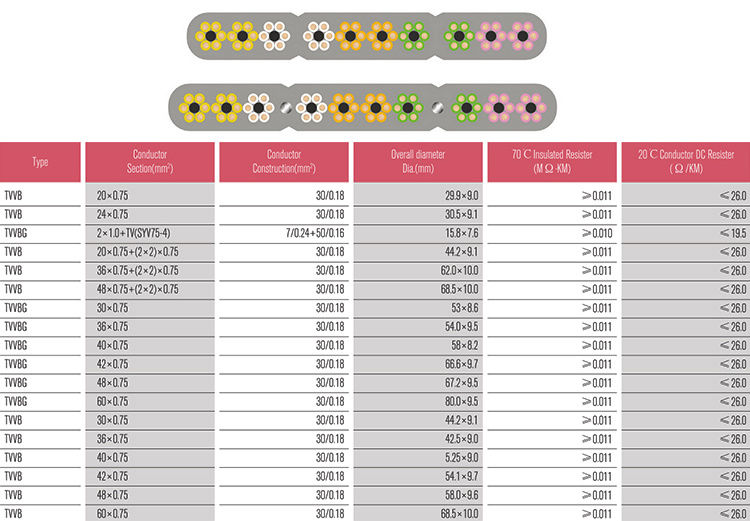Click the 20°C Conductor DC Resister header
The image size is (750, 521).
pos(685,162)
